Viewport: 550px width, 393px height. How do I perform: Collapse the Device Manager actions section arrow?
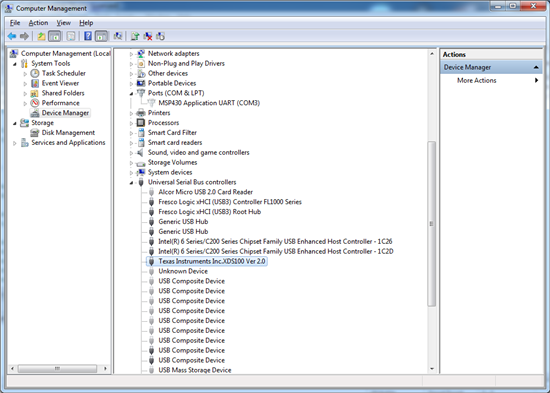(536, 67)
